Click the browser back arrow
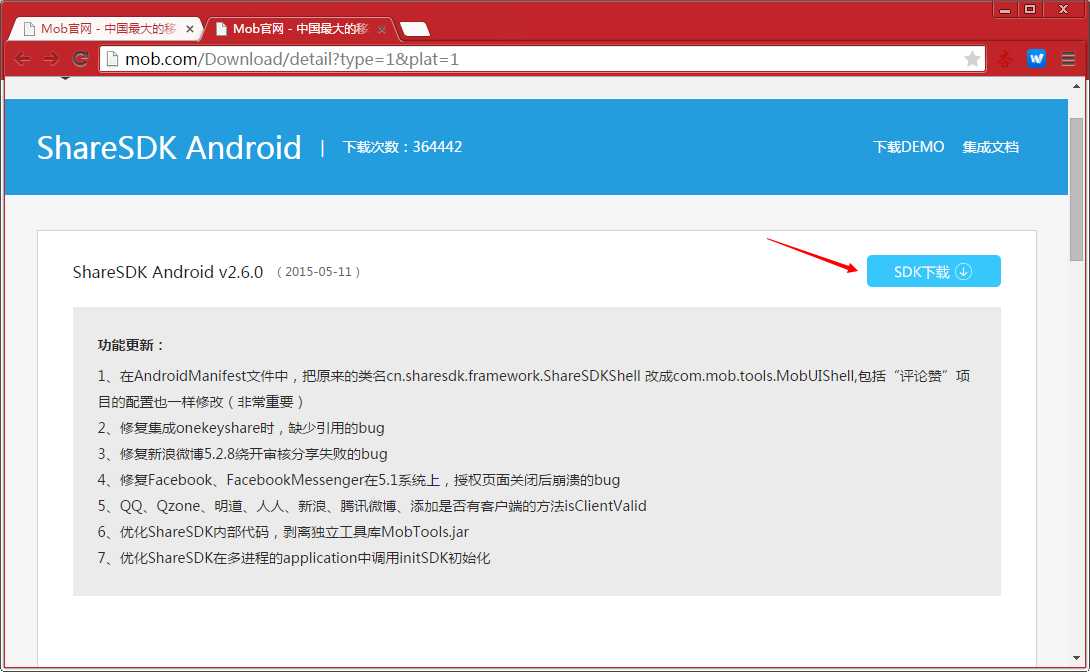Viewport: 1090px width, 672px height. [22, 59]
